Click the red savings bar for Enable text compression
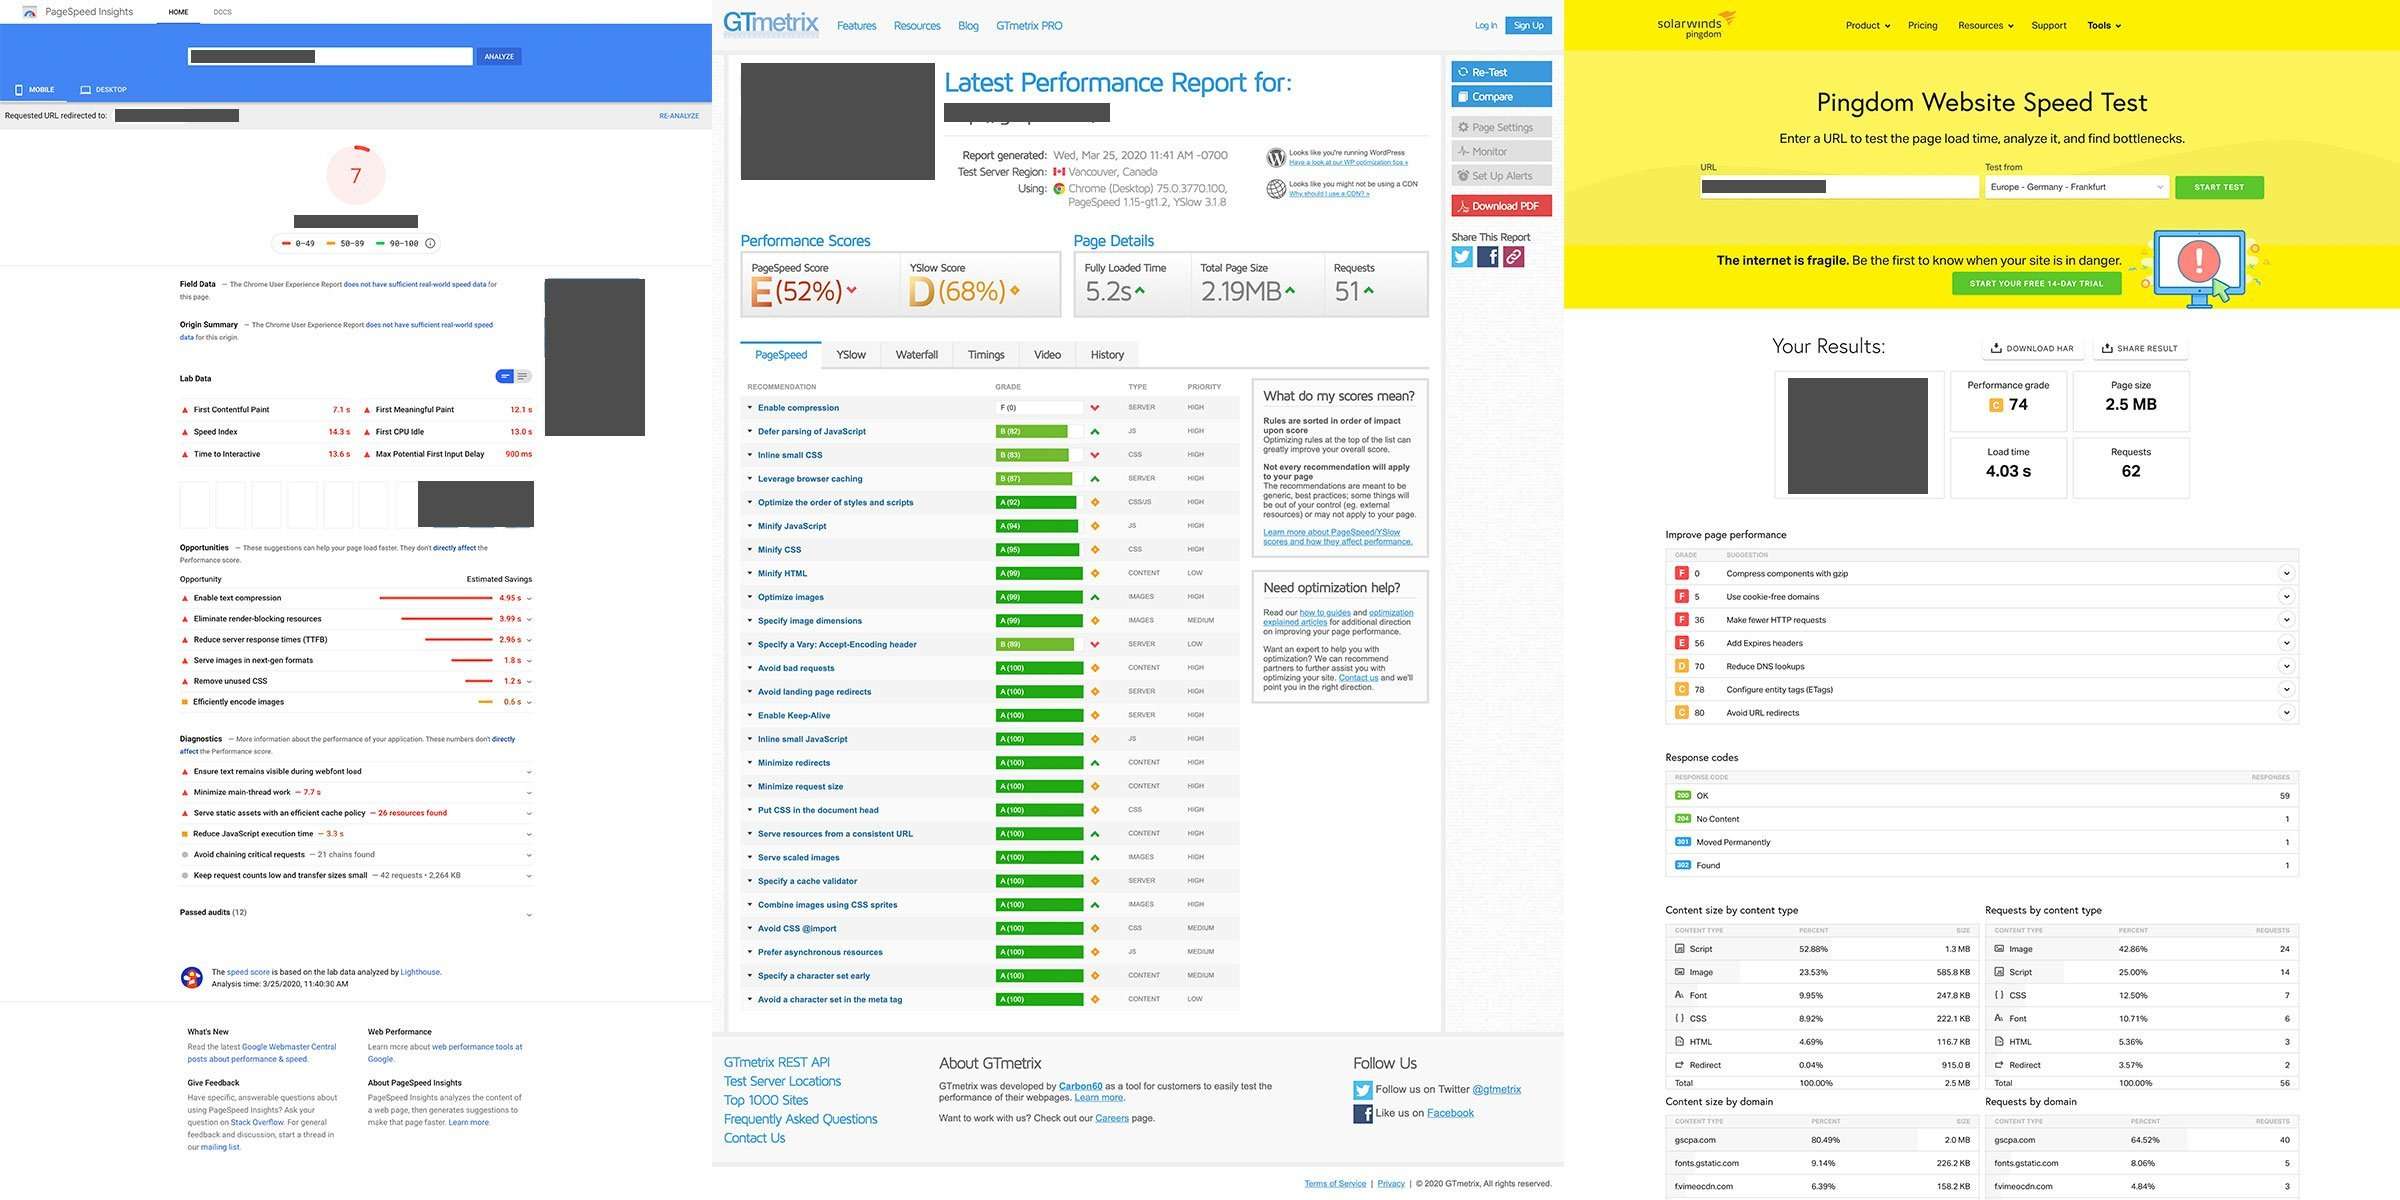Screen dimensions: 2400x1200 pyautogui.click(x=435, y=598)
